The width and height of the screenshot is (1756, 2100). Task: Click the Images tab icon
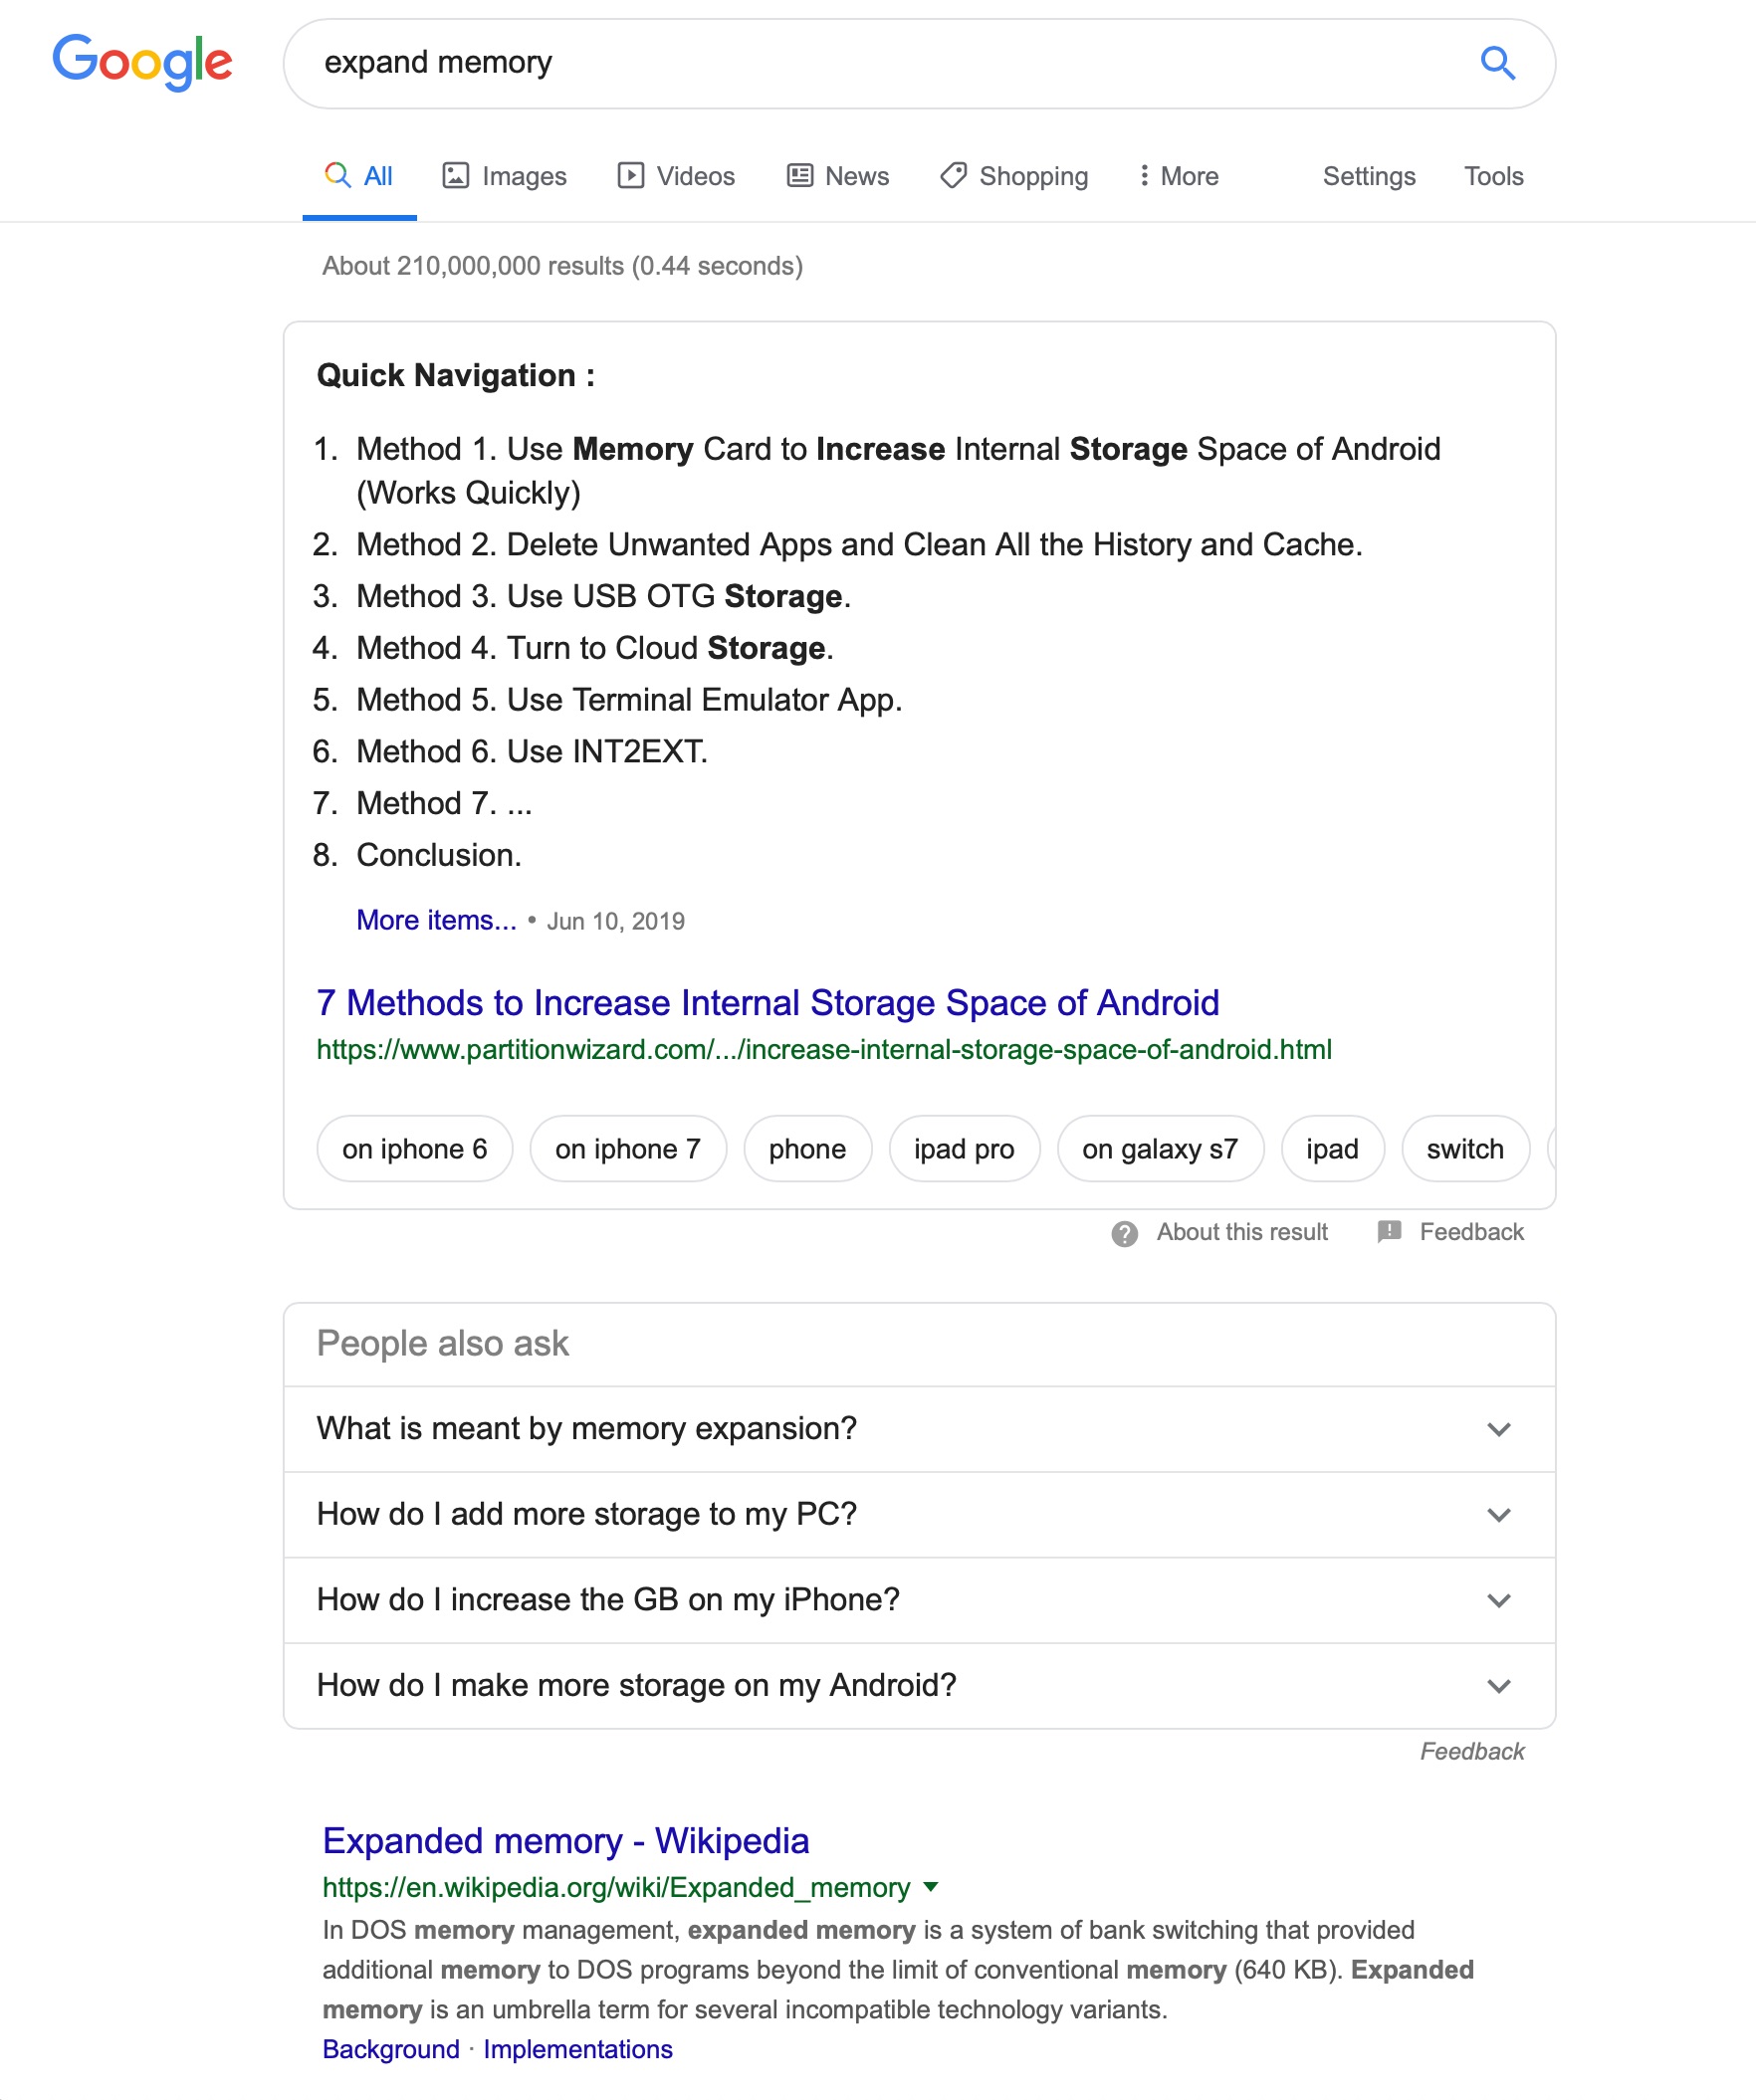coord(456,176)
